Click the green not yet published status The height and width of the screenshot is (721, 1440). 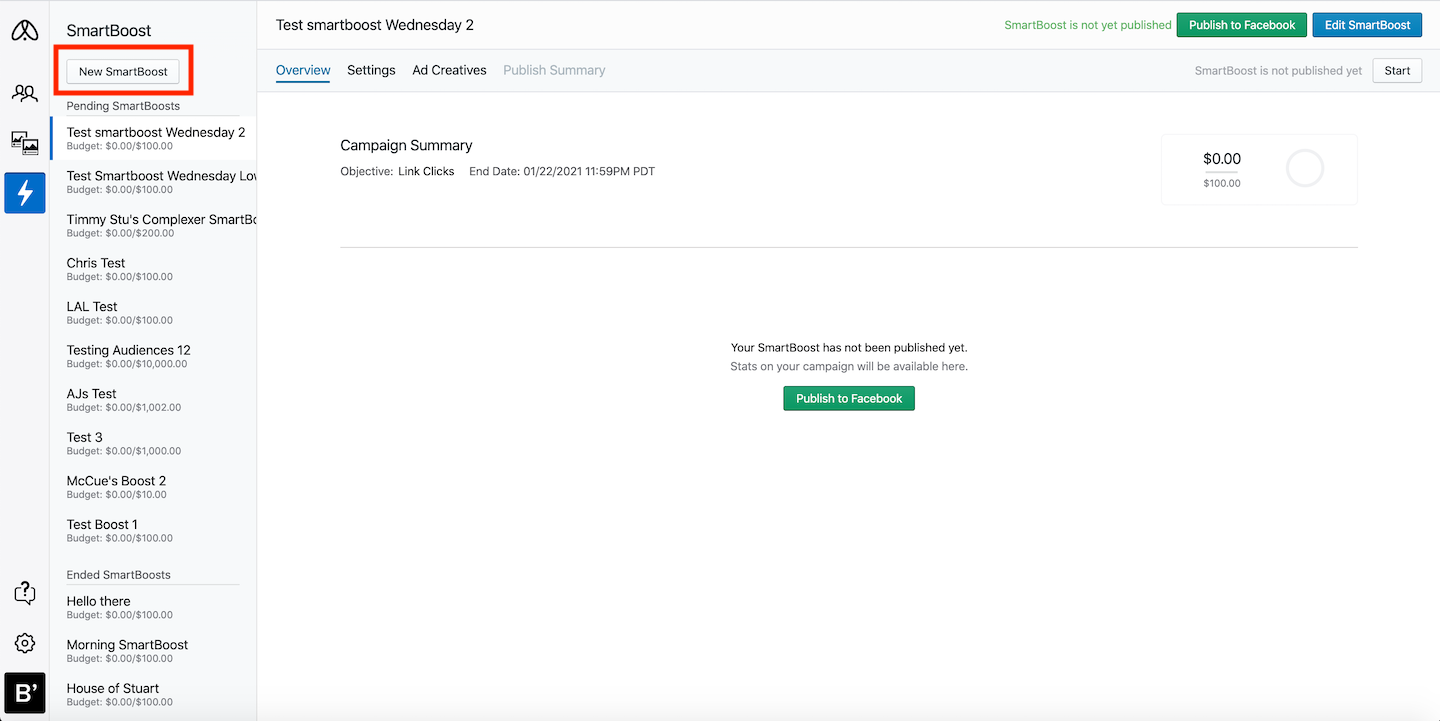(x=1087, y=25)
